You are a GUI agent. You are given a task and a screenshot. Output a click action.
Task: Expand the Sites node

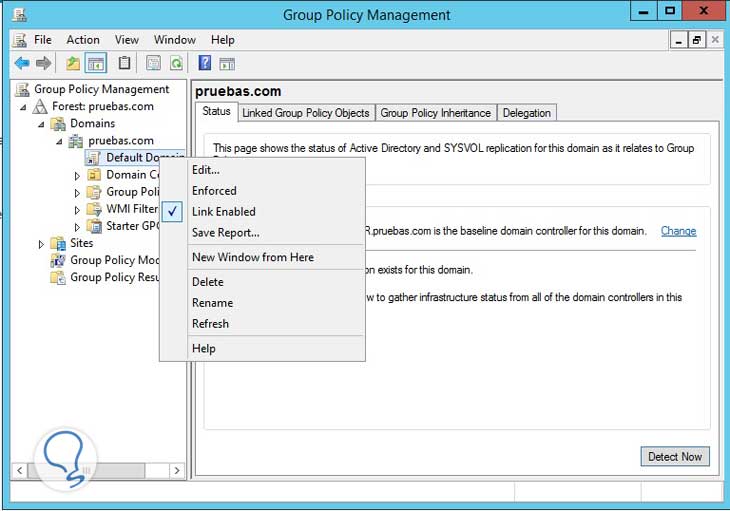click(41, 244)
